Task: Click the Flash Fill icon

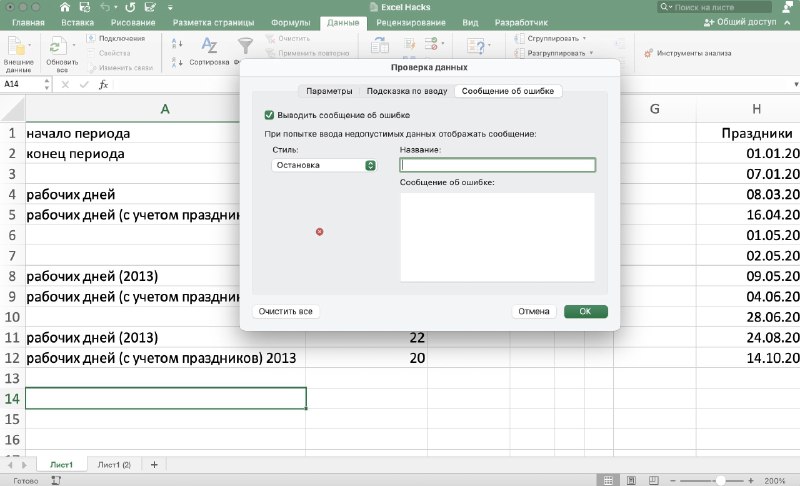Action: pyautogui.click(x=410, y=44)
